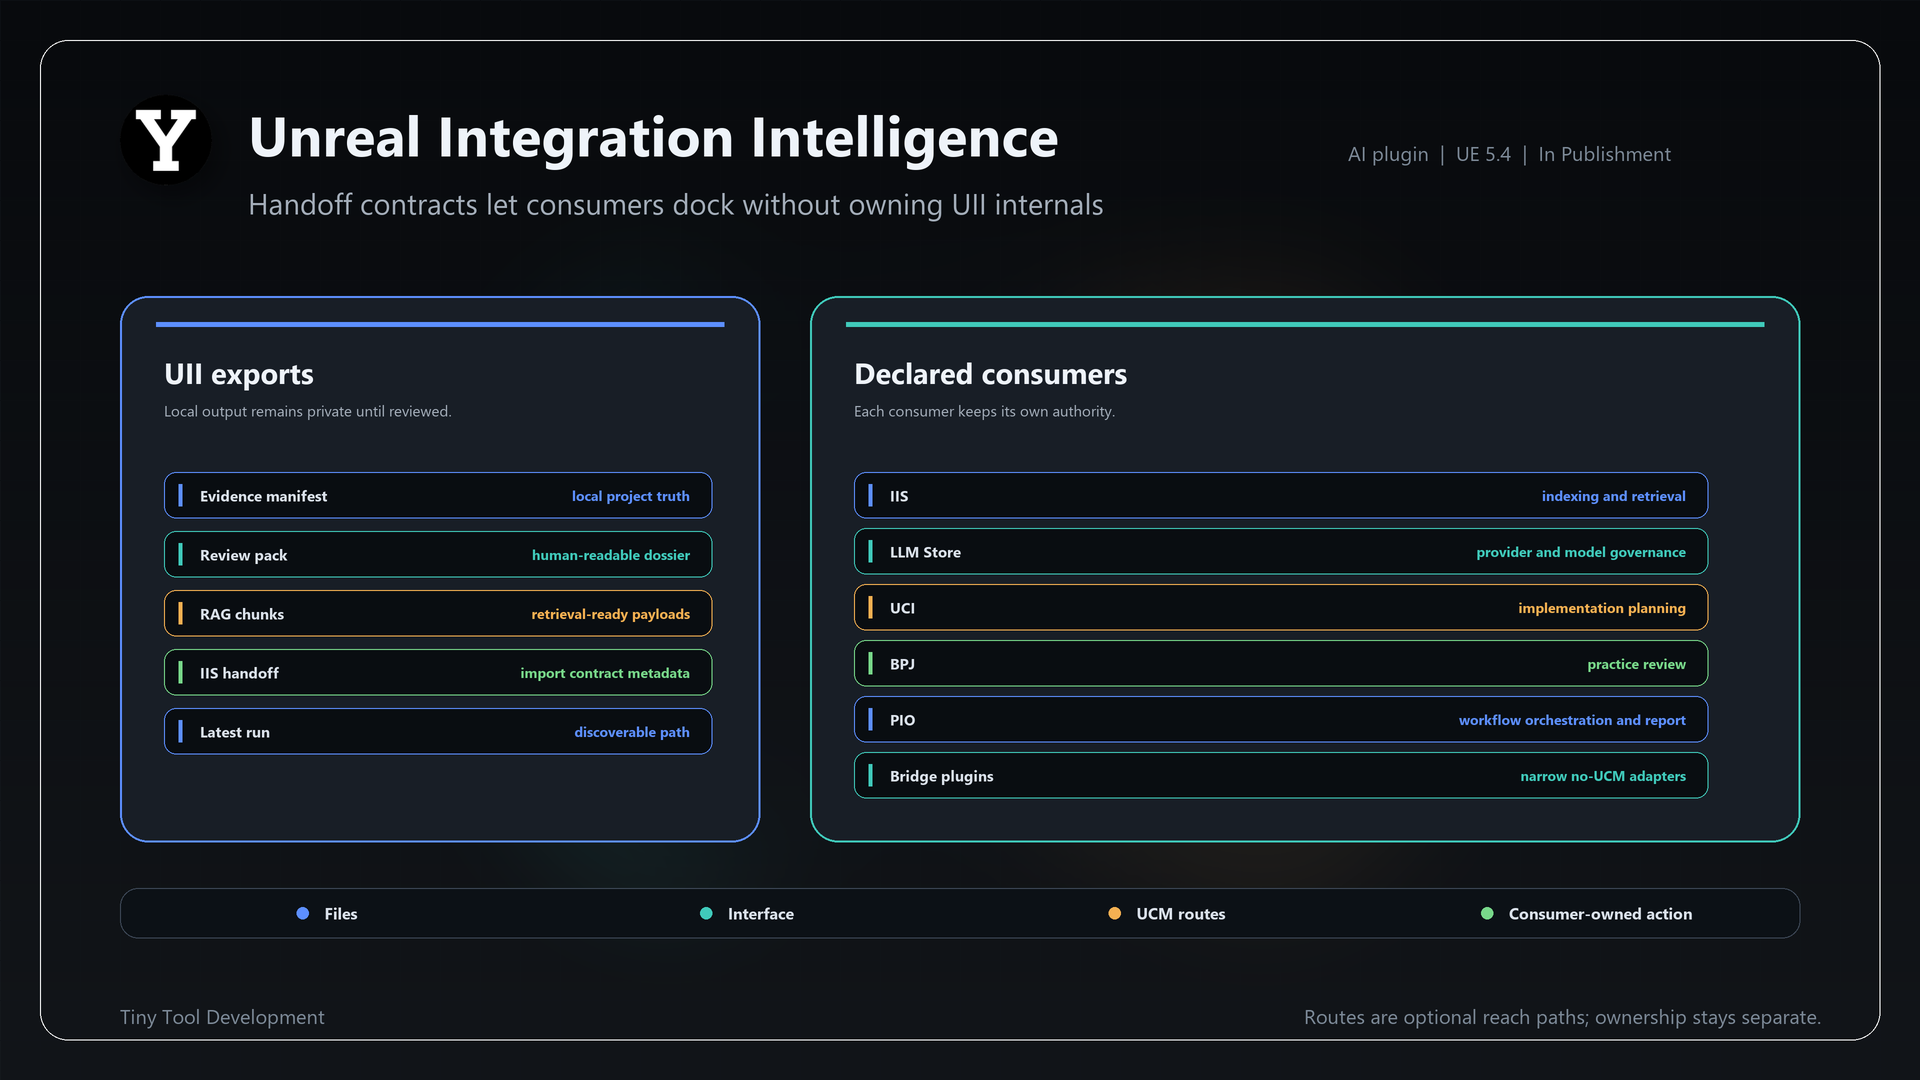This screenshot has height=1080, width=1920.
Task: Click the 'UII exports' heading
Action: [239, 374]
